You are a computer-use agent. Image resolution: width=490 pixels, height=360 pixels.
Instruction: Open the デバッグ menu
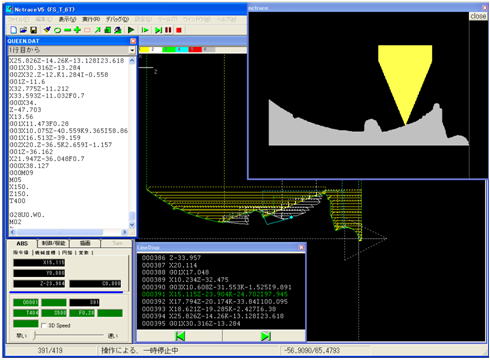coord(117,19)
